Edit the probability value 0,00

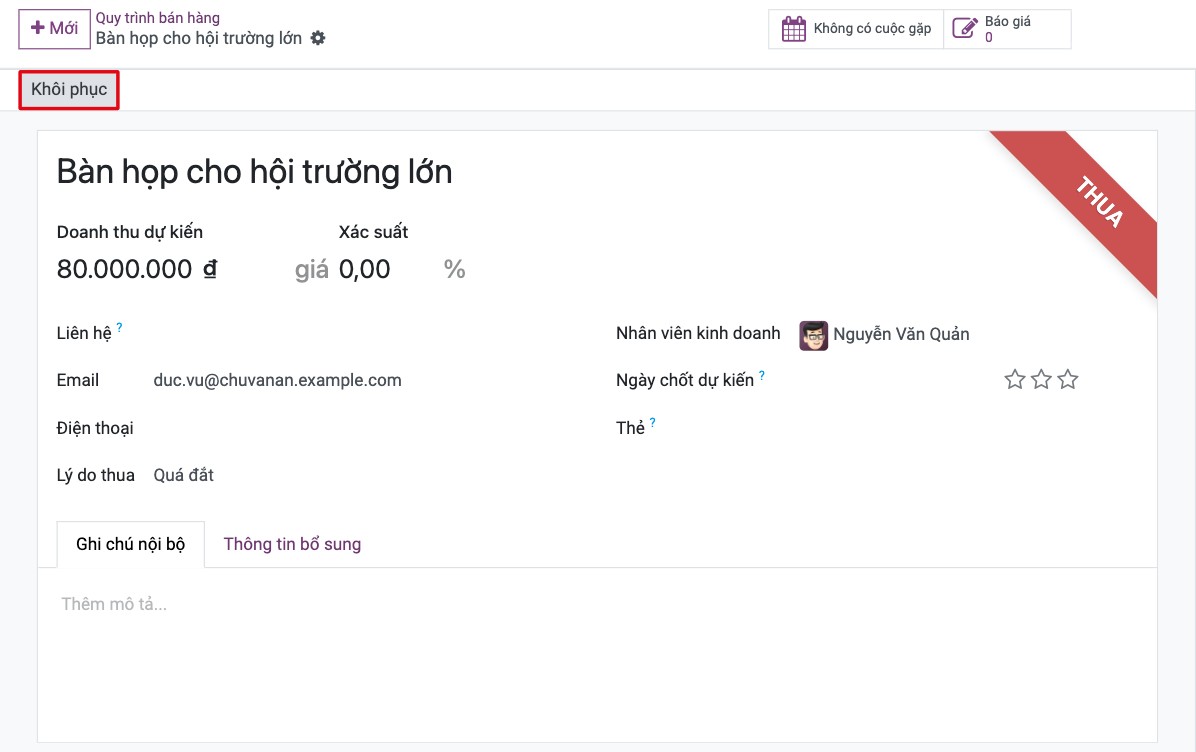click(365, 269)
